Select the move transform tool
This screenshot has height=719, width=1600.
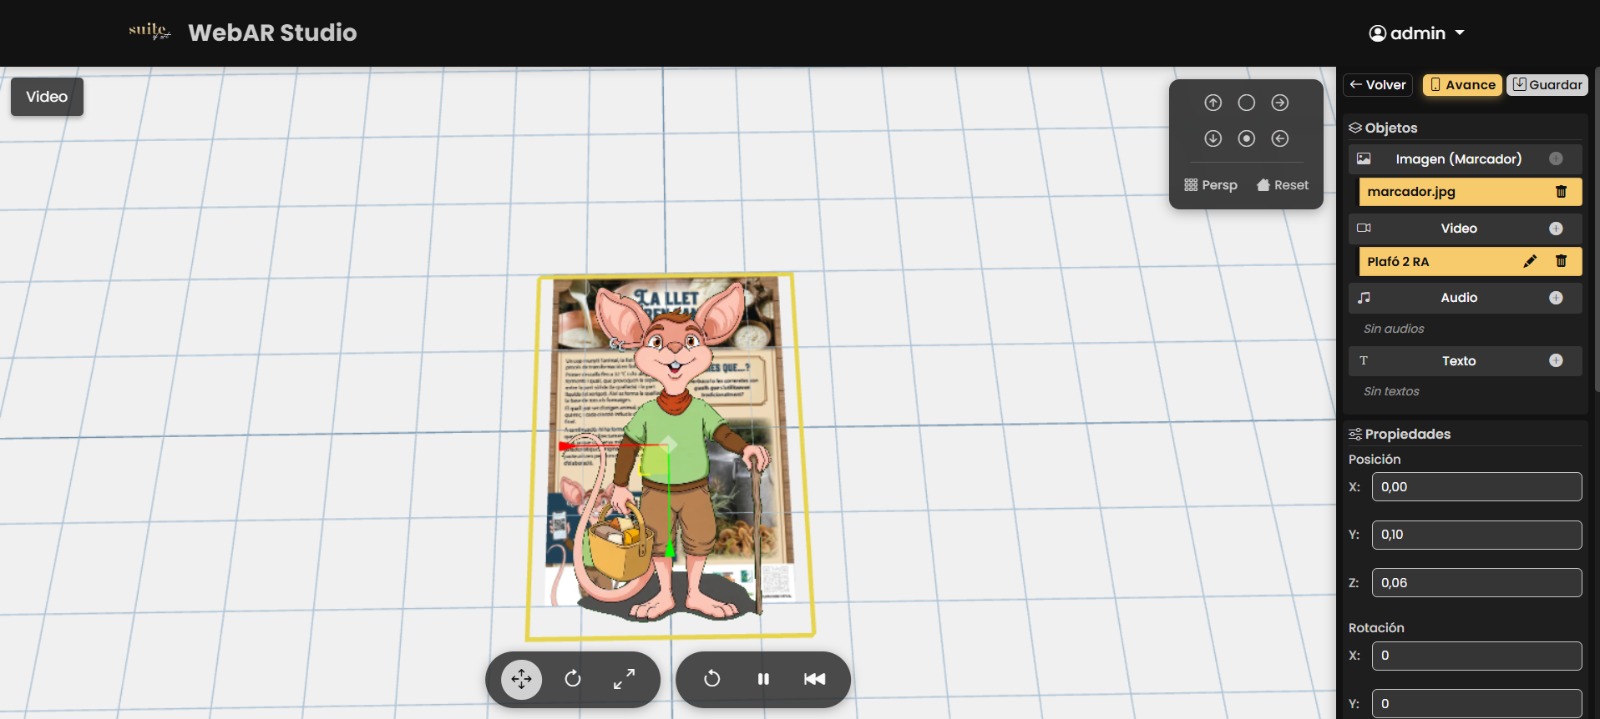521,679
